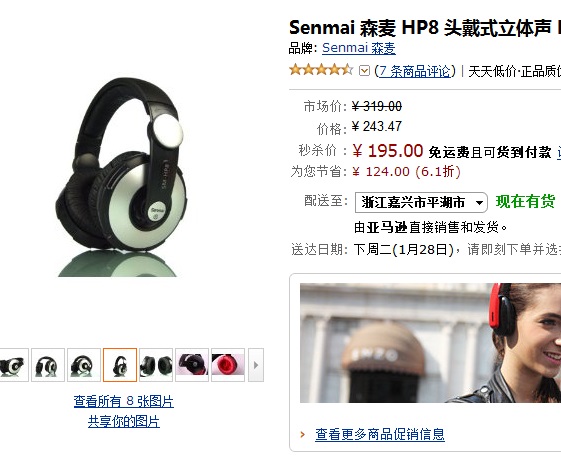Select the third headphone thumbnail
Screen dimensions: 561x459
pyautogui.click(x=84, y=365)
